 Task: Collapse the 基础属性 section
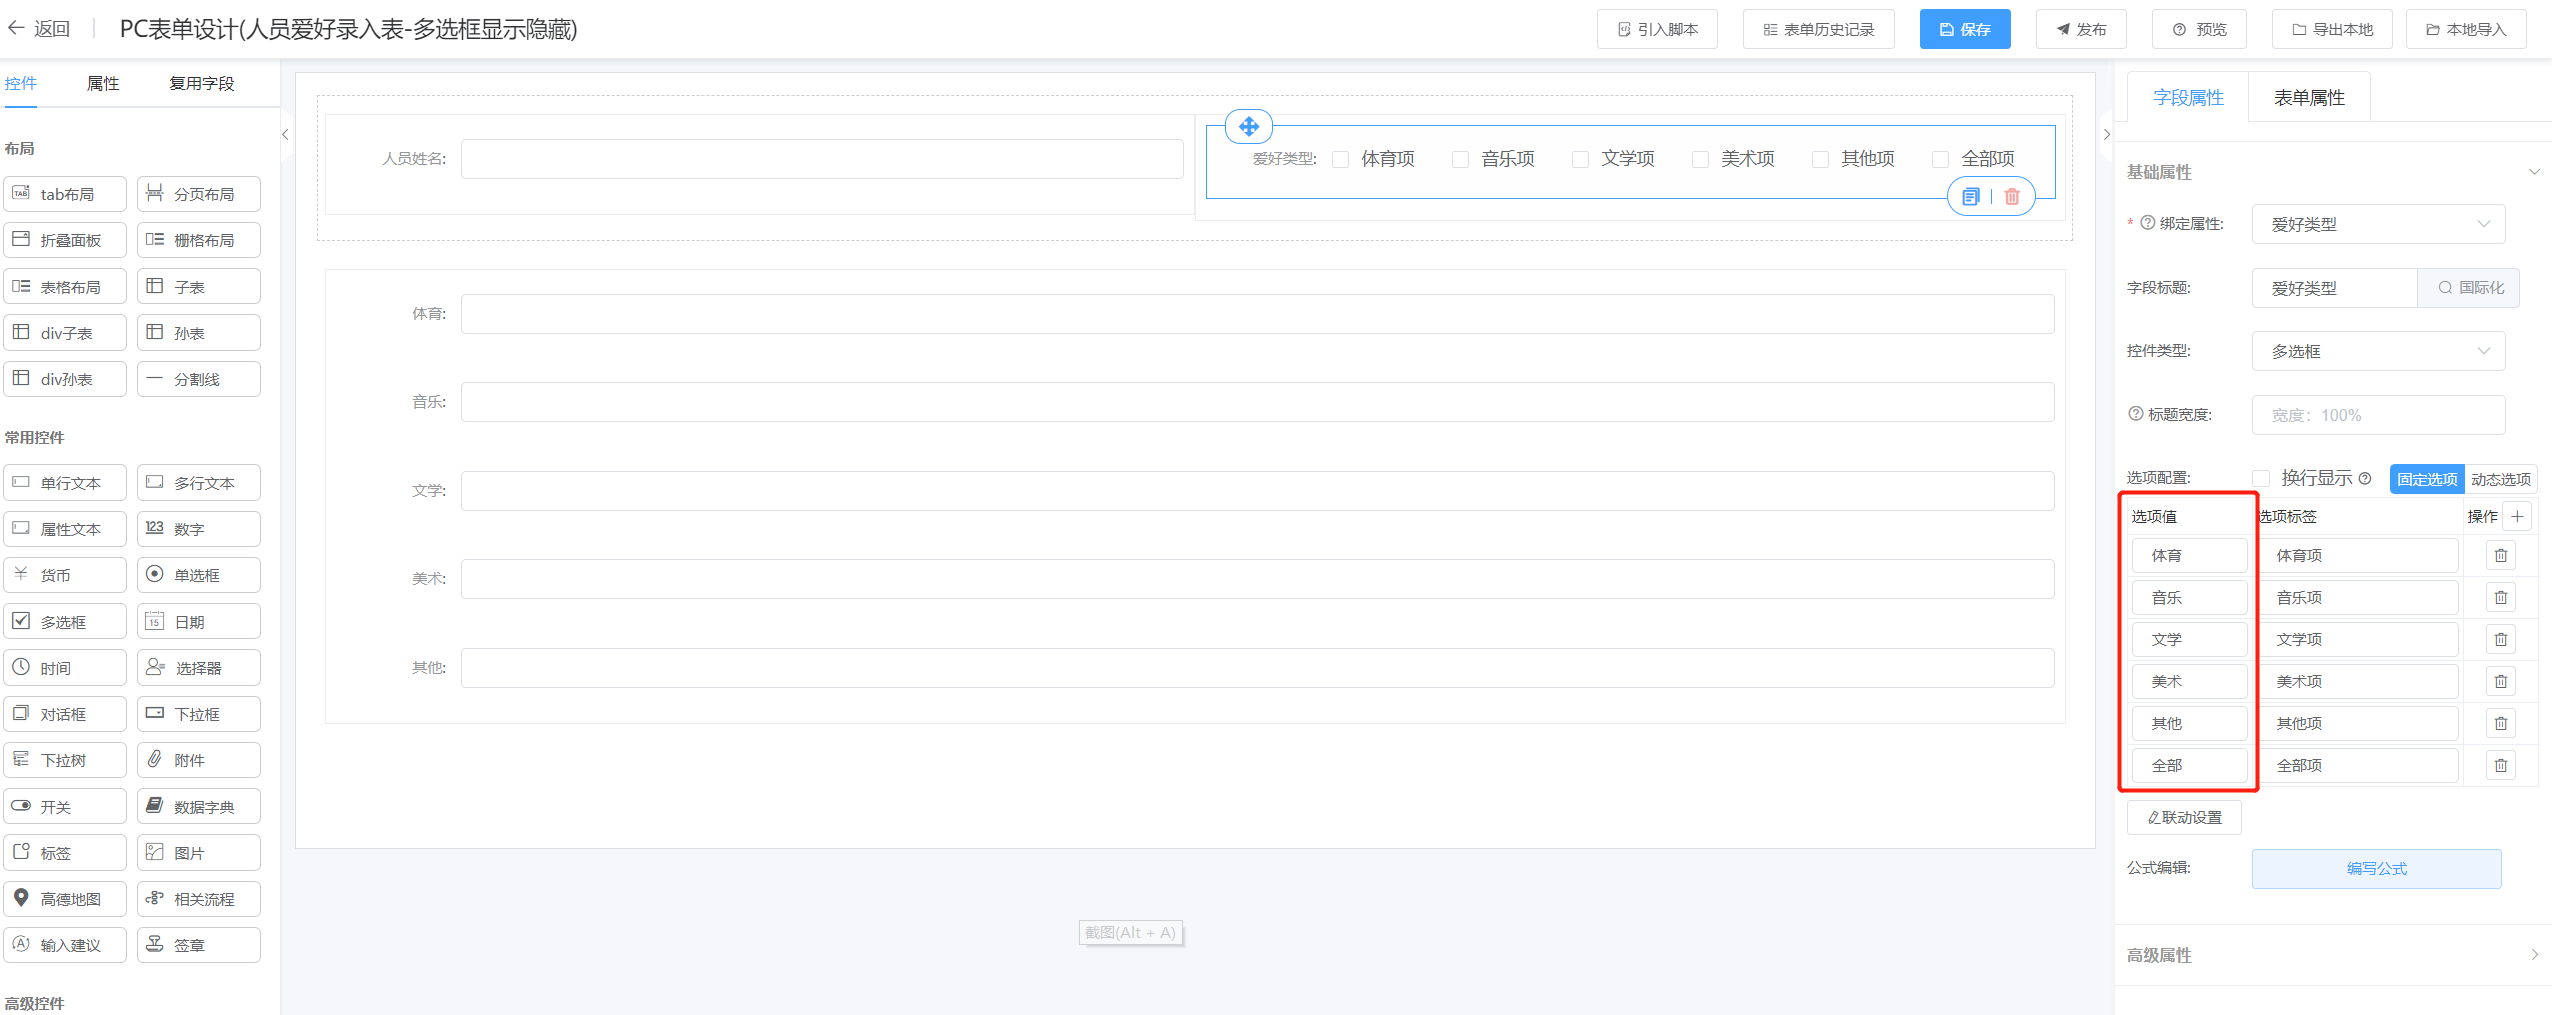[2534, 172]
